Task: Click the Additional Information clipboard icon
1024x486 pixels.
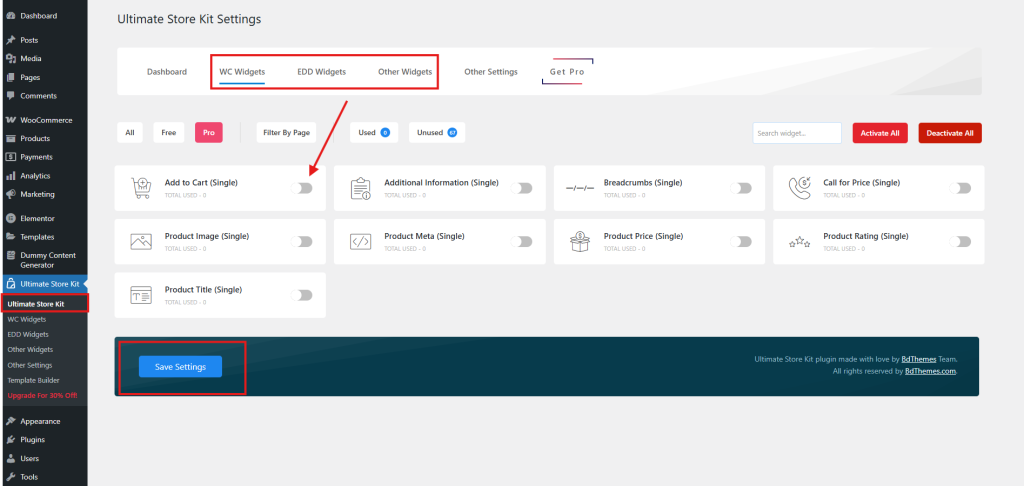Action: tap(360, 188)
